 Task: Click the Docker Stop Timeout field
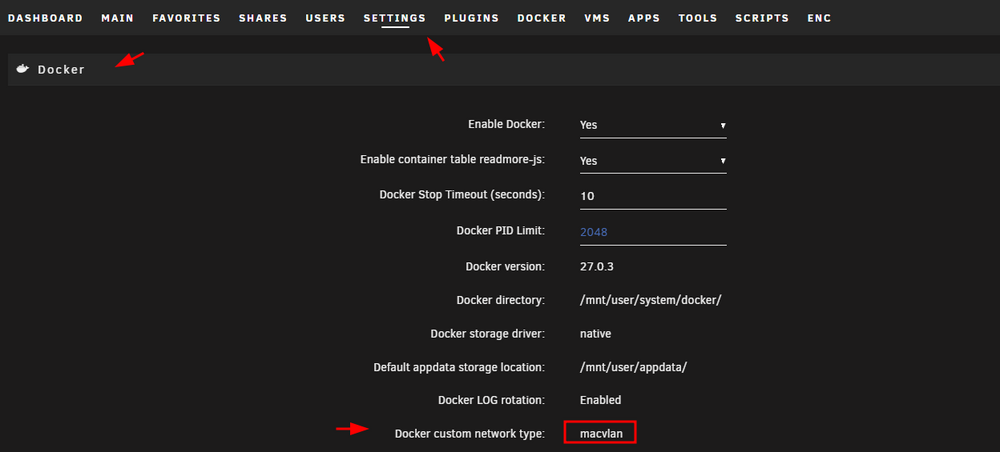click(x=653, y=196)
